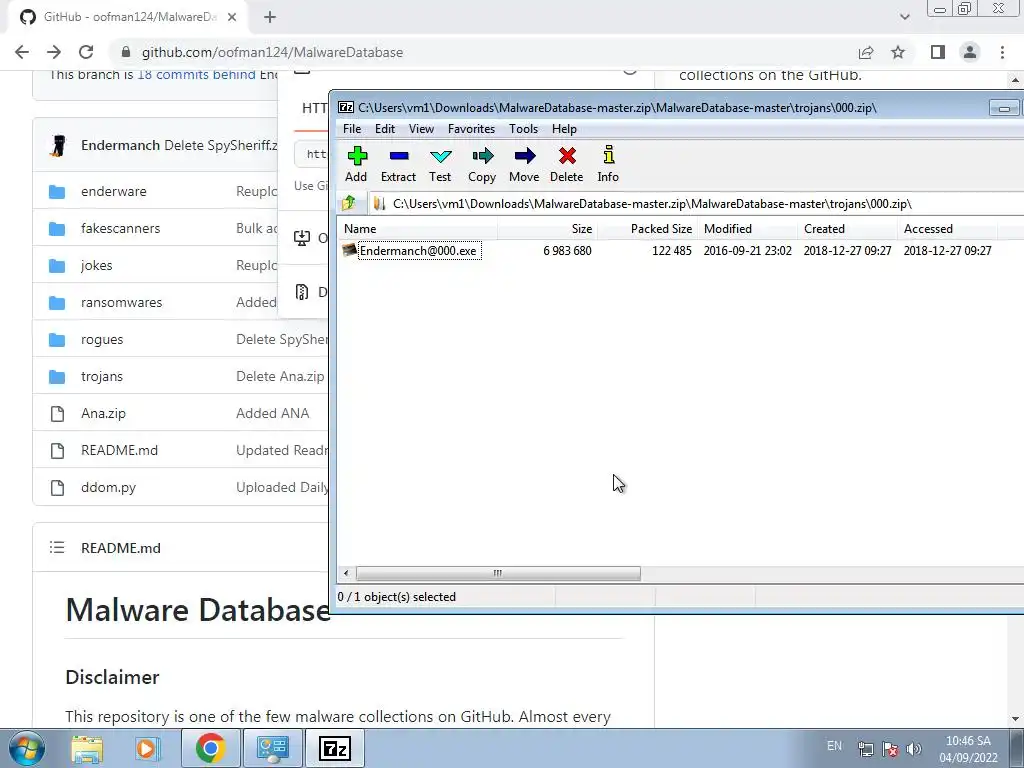Sort by Packed Size column
This screenshot has height=768, width=1024.
tap(647, 229)
